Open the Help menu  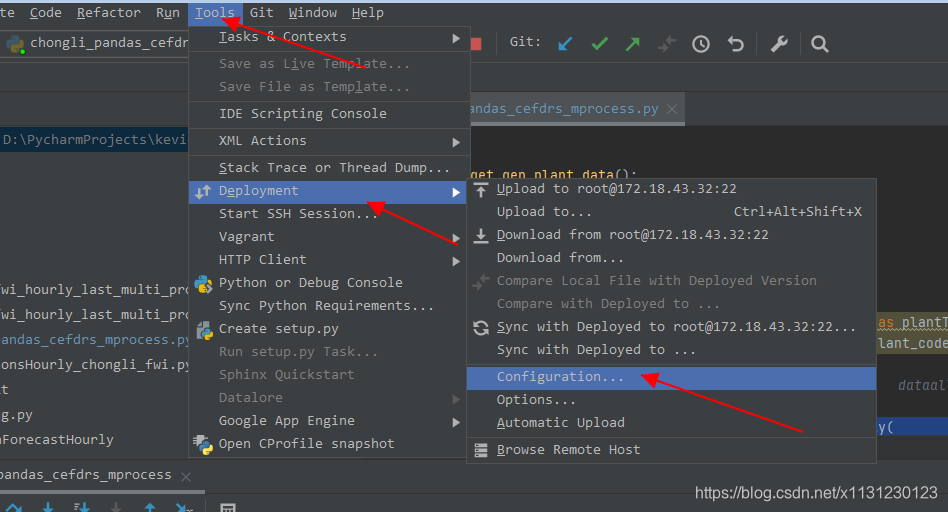[368, 12]
